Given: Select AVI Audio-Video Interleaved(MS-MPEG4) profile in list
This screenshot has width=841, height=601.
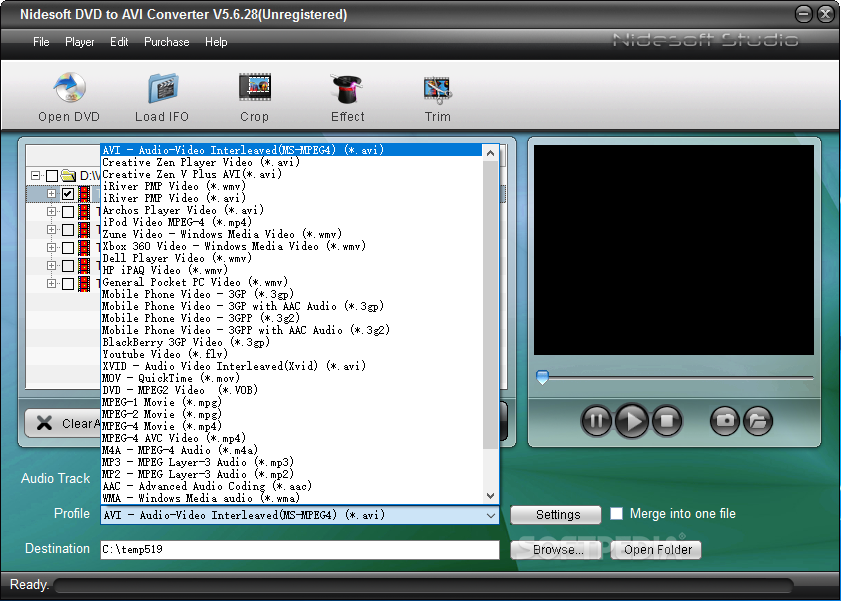Looking at the screenshot, I should tap(292, 150).
